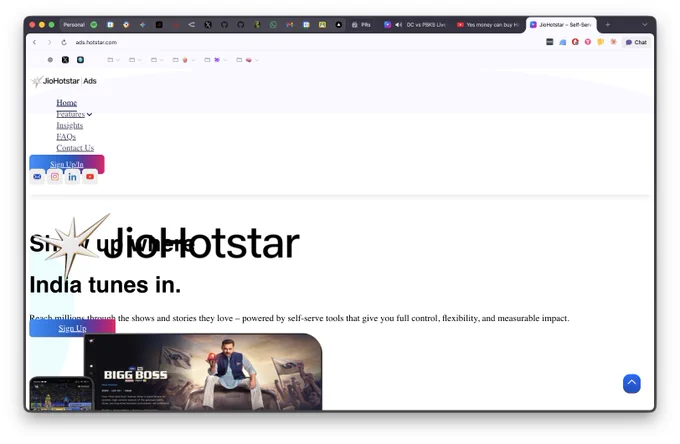This screenshot has height=444, width=680.
Task: Open the blue extension icon in toolbar
Action: pyautogui.click(x=562, y=42)
